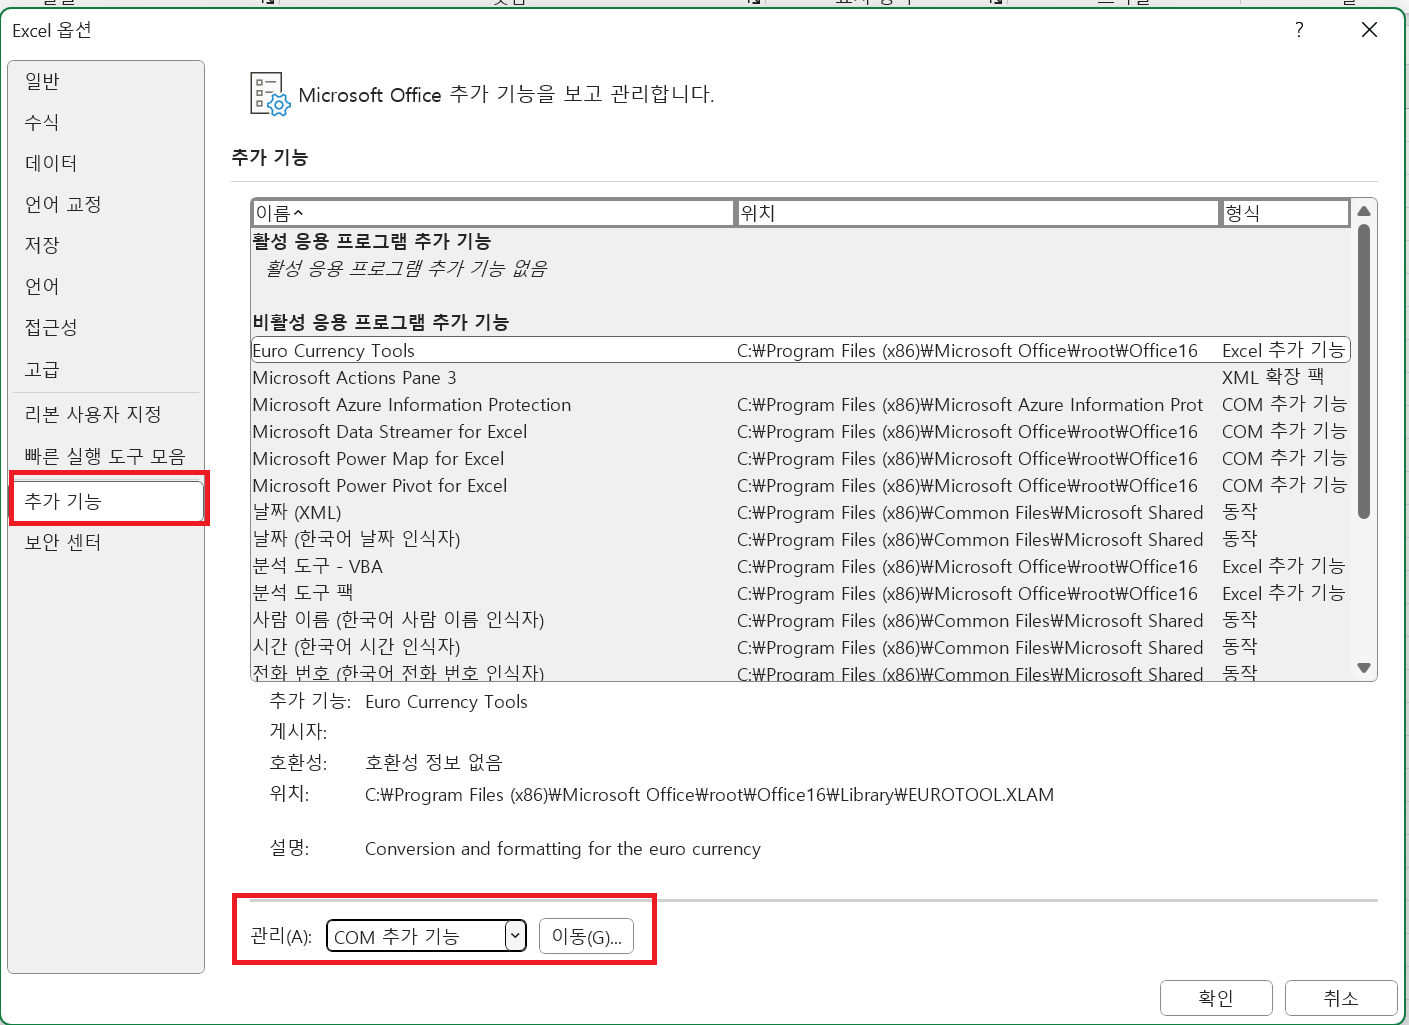Open the 고급 category

[x=106, y=369]
